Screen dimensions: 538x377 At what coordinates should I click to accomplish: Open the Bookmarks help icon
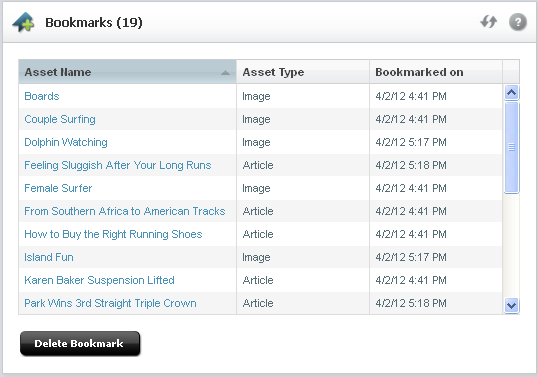[518, 22]
